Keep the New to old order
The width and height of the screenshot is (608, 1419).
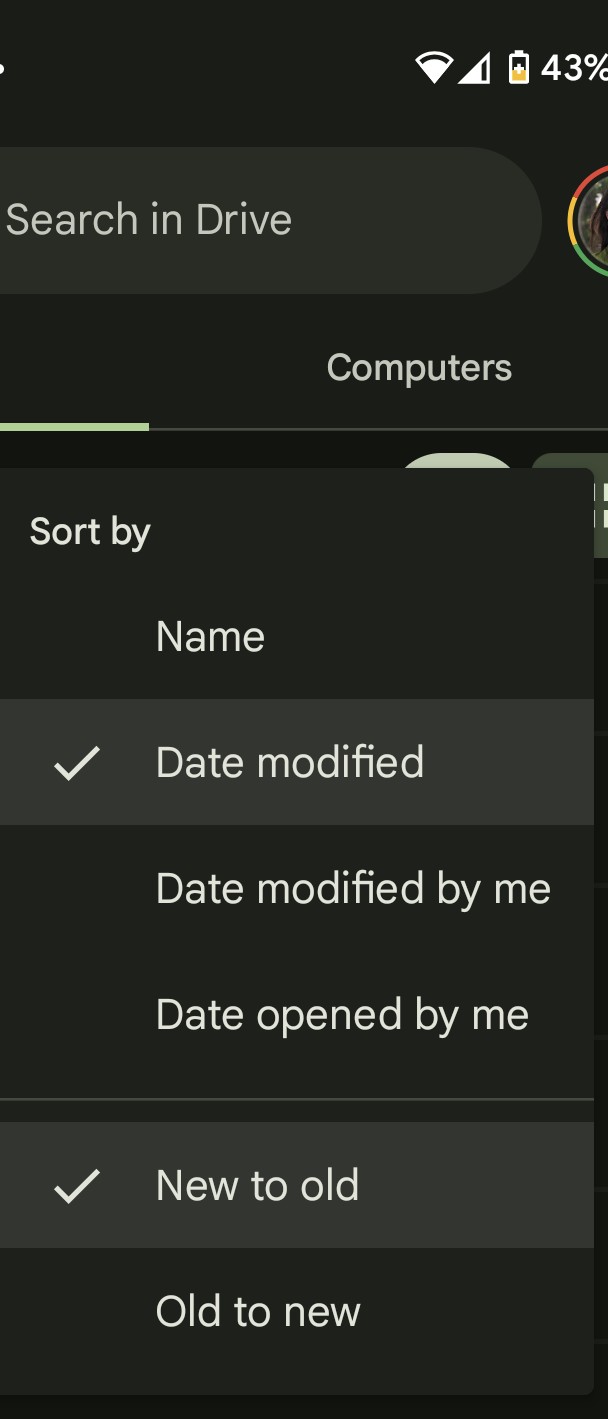257,1186
